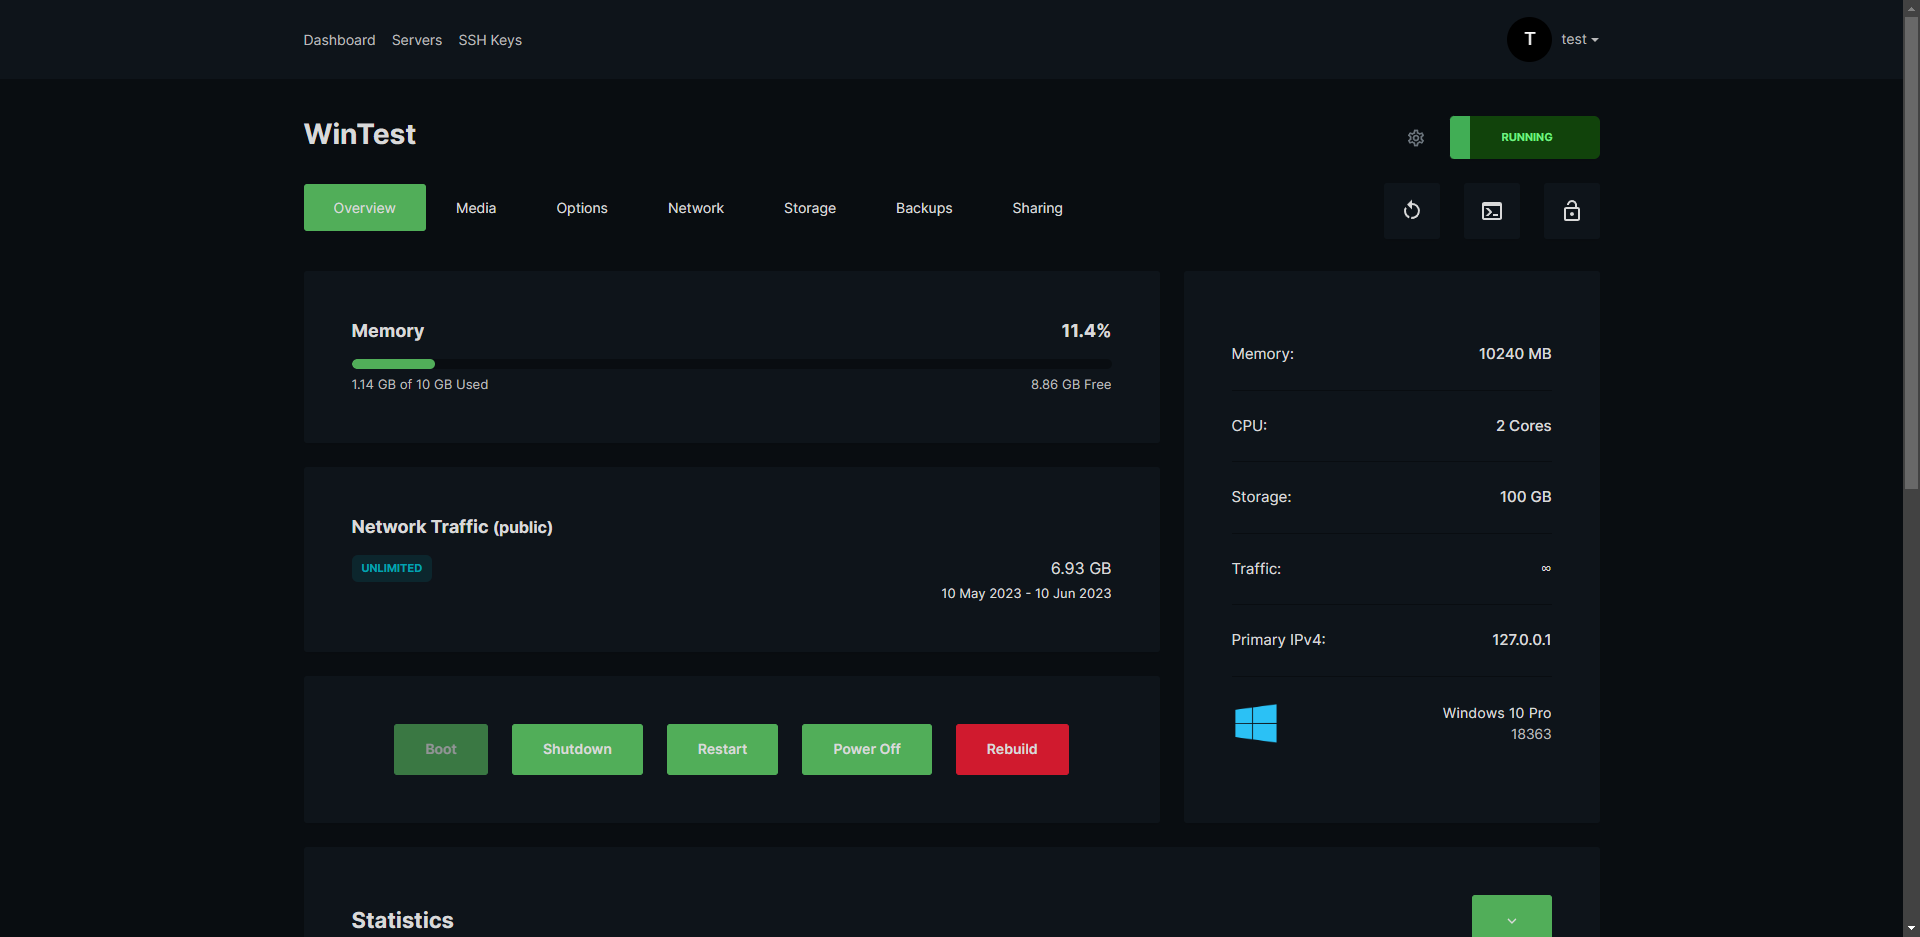Select the Windows logo next to OS info

(1256, 722)
